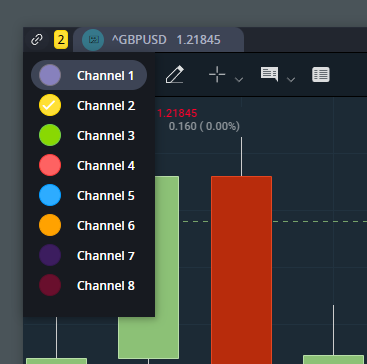Open the comment annotation tool
Screen dimensions: 367x364
click(269, 74)
